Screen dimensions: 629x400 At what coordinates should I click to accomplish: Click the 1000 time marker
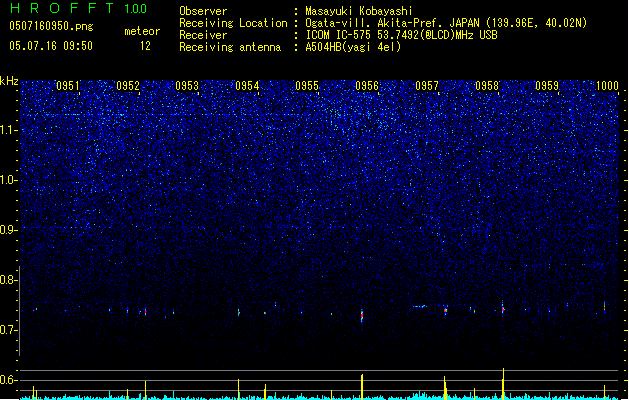[607, 86]
